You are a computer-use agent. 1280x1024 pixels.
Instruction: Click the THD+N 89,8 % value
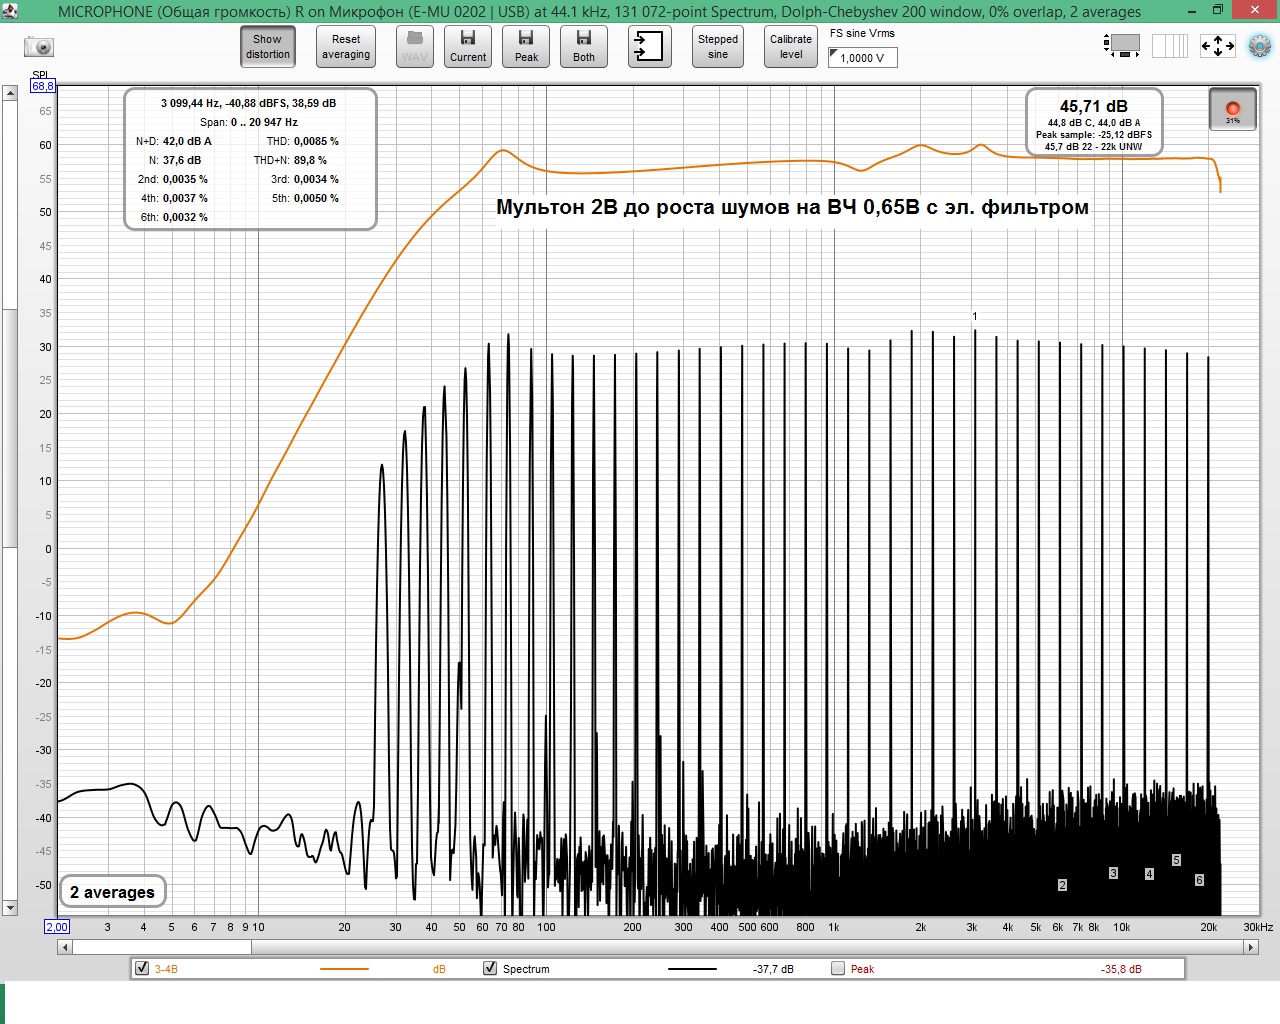pos(310,160)
